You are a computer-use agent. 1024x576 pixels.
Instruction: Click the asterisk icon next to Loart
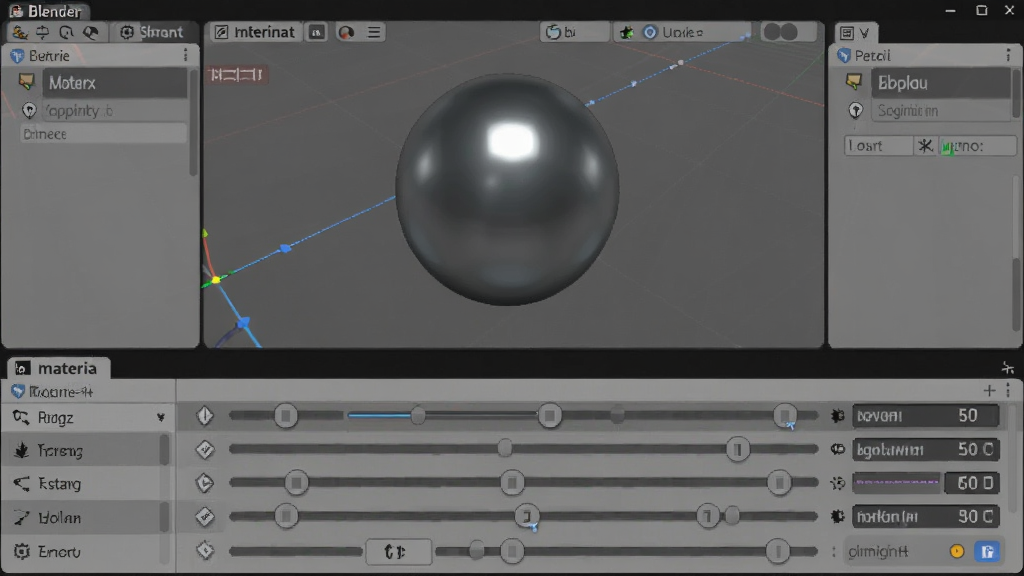925,146
